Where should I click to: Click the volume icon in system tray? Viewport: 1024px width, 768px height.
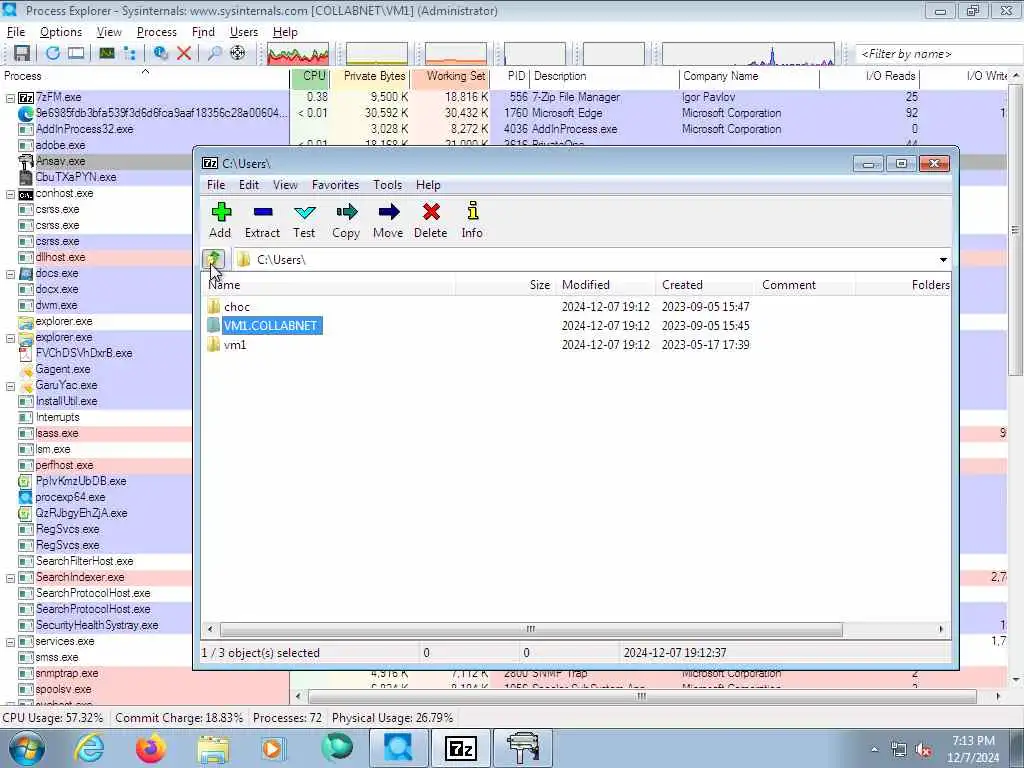click(924, 750)
